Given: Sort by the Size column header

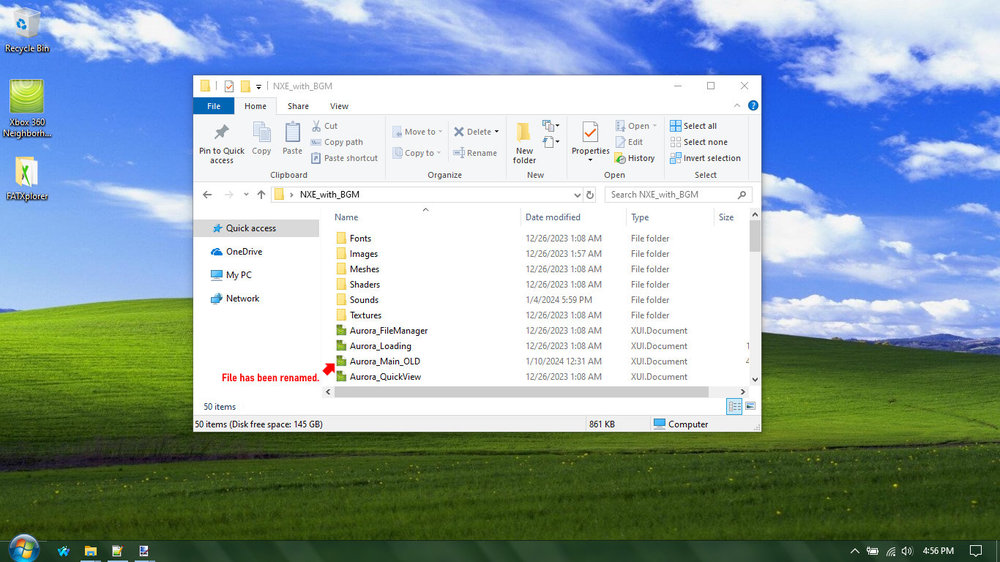Looking at the screenshot, I should pos(727,218).
